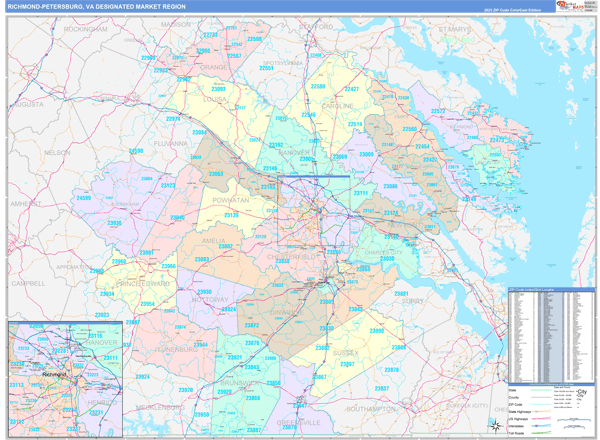The image size is (600, 440).
Task: Click the compass rose symbol
Action: [x=496, y=426]
